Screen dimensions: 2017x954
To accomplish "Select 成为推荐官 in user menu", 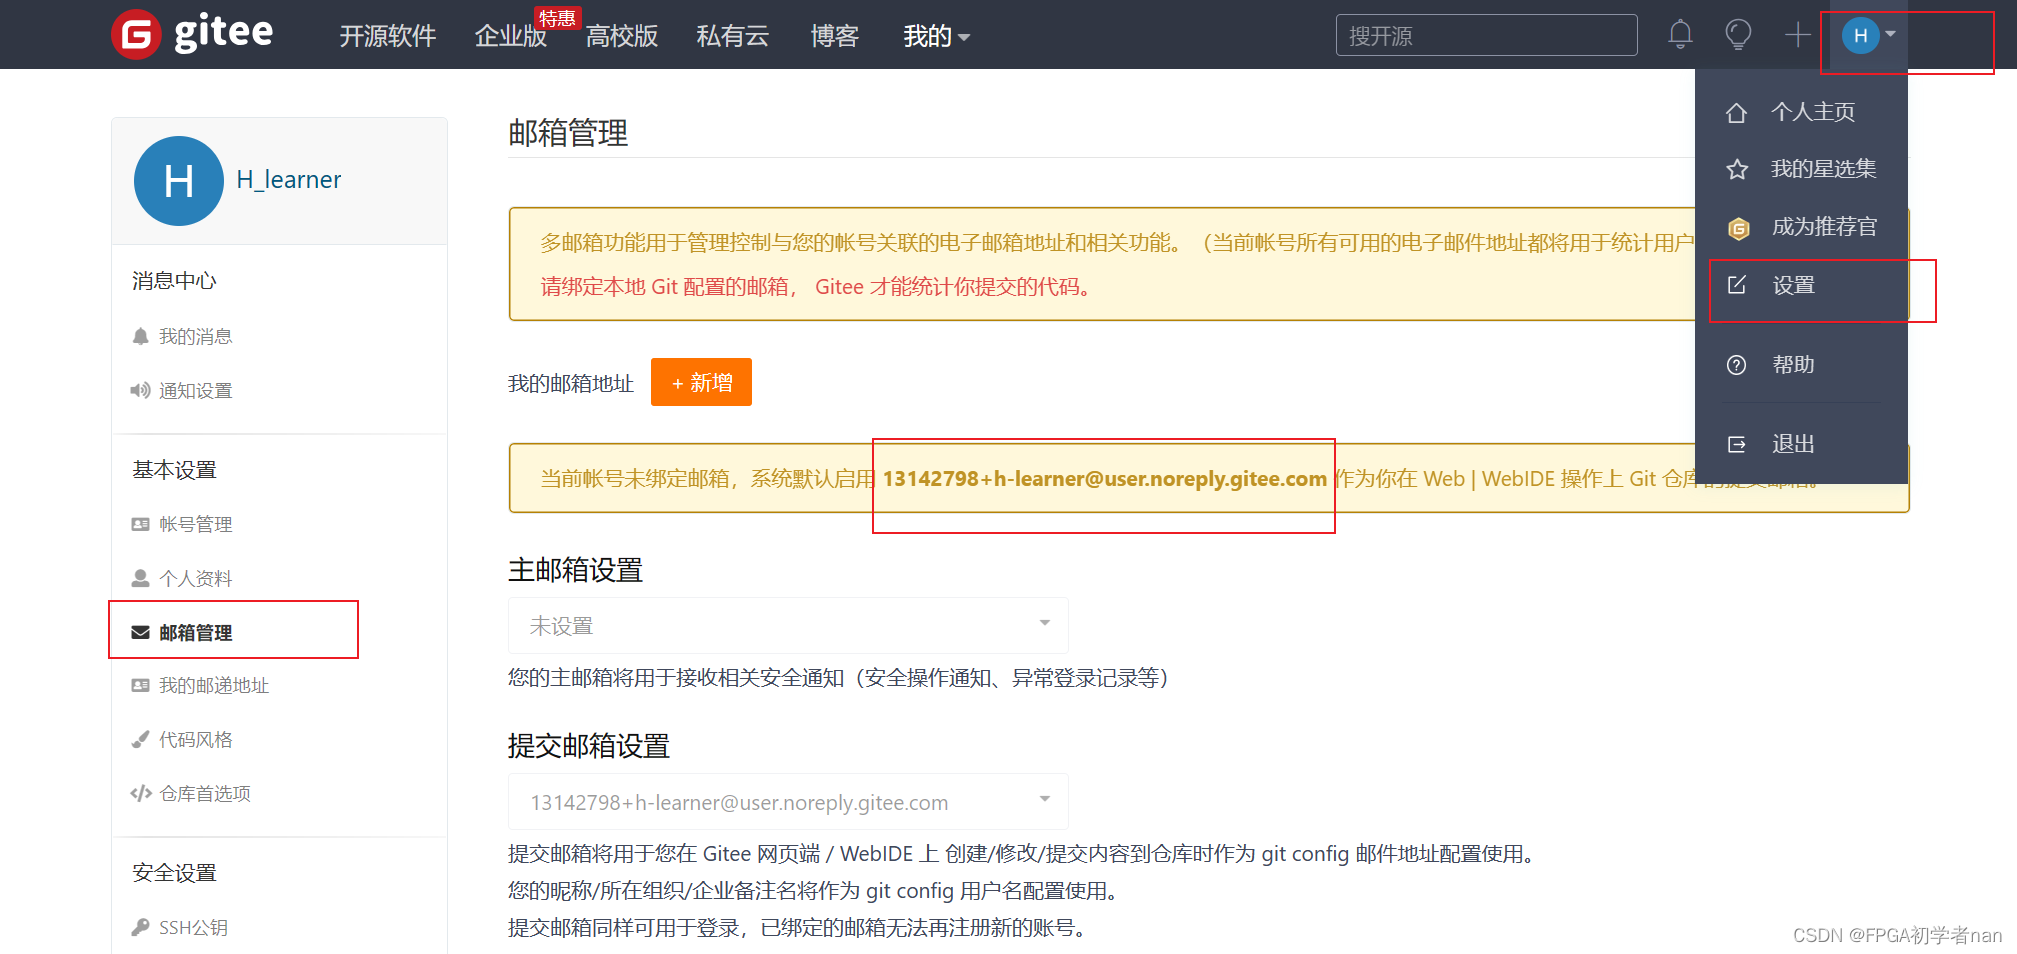I will 1824,227.
